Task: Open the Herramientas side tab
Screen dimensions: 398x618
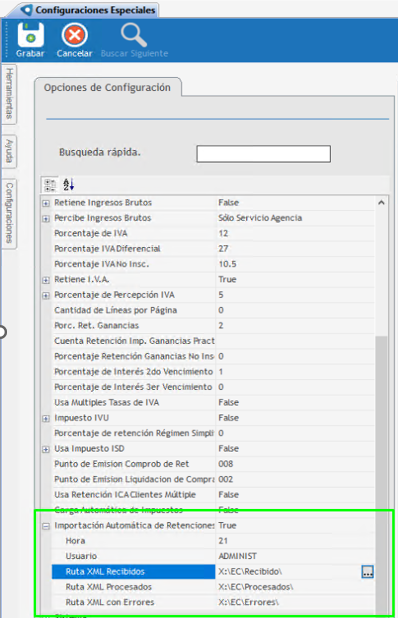Action: coord(9,94)
